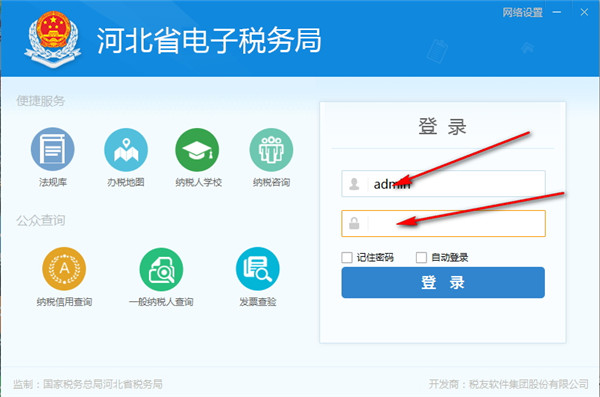Open the 办税地图 tax map icon
This screenshot has height=397, width=600.
point(126,149)
